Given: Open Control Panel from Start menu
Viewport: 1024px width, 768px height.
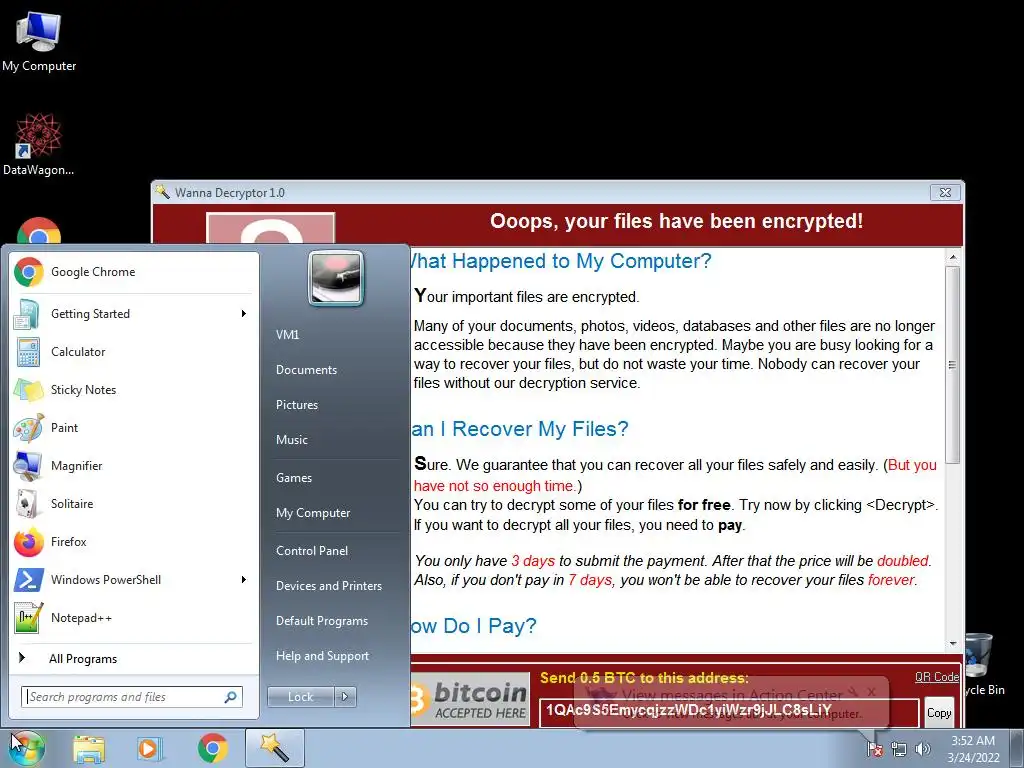Looking at the screenshot, I should point(312,551).
